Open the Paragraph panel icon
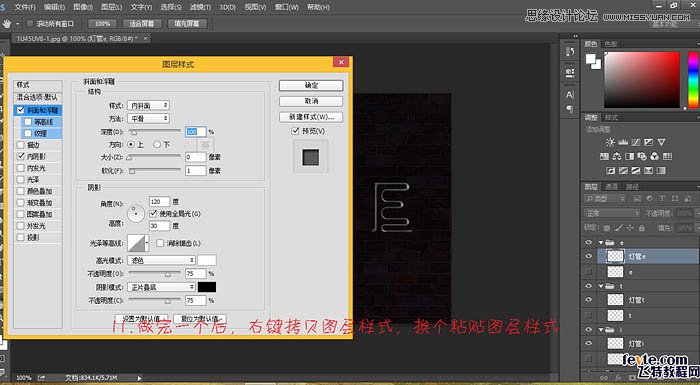 tap(570, 109)
